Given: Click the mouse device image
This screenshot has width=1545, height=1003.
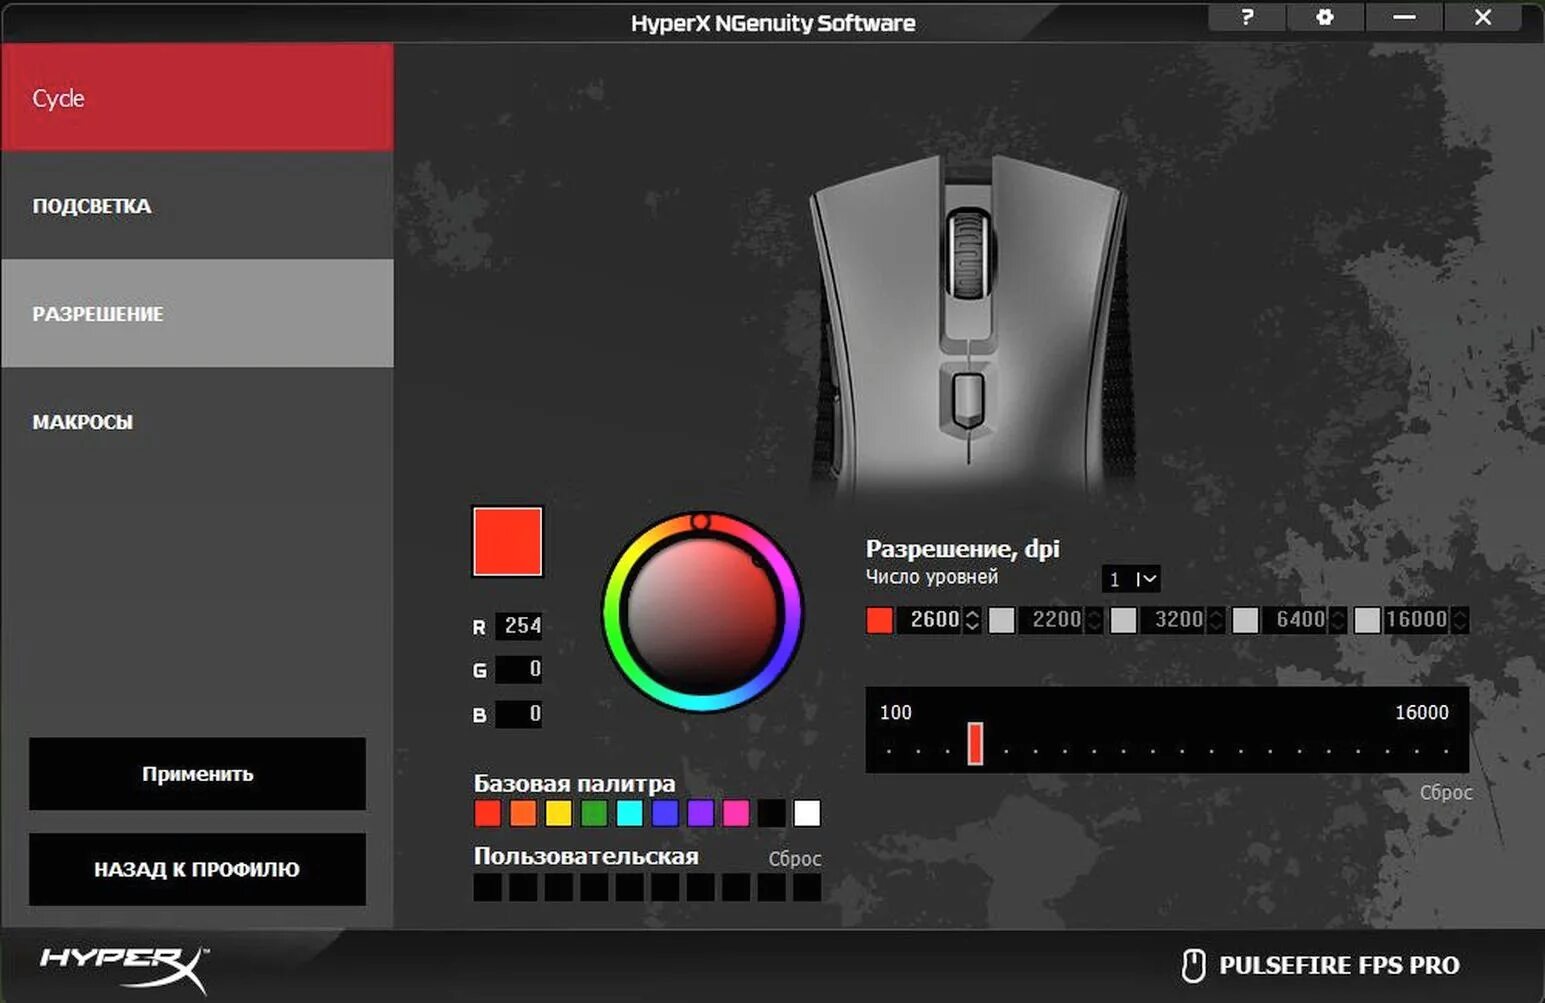Looking at the screenshot, I should click(x=968, y=325).
